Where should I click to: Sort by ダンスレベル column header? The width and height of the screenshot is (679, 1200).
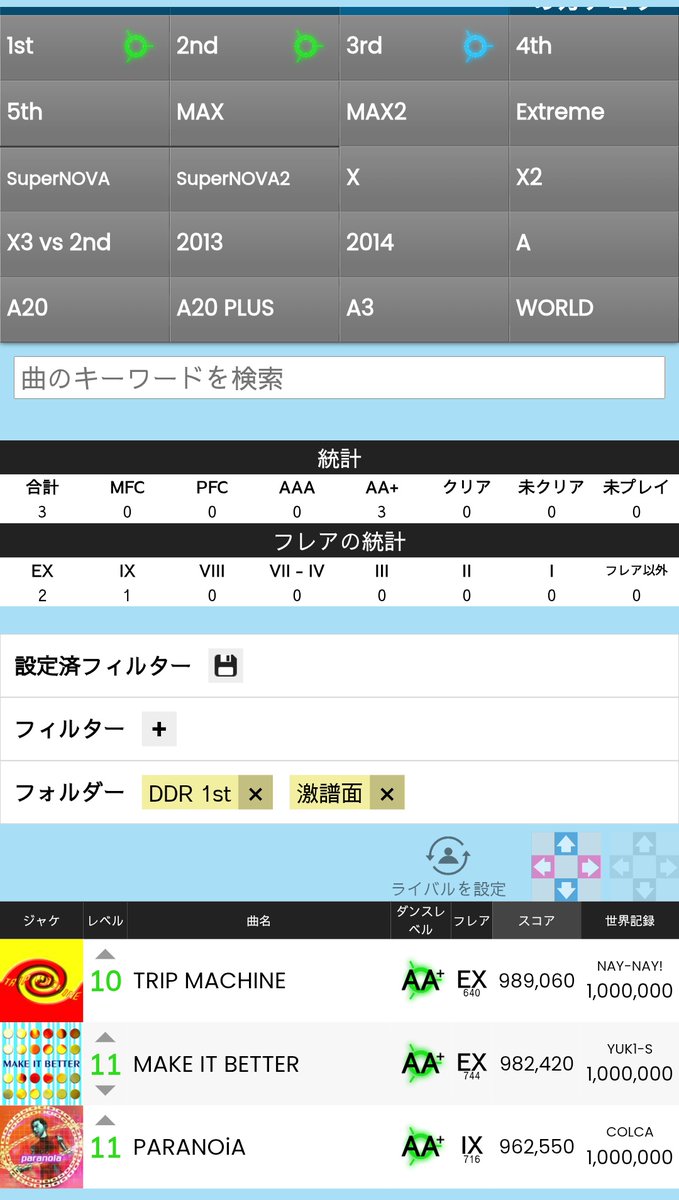point(421,920)
